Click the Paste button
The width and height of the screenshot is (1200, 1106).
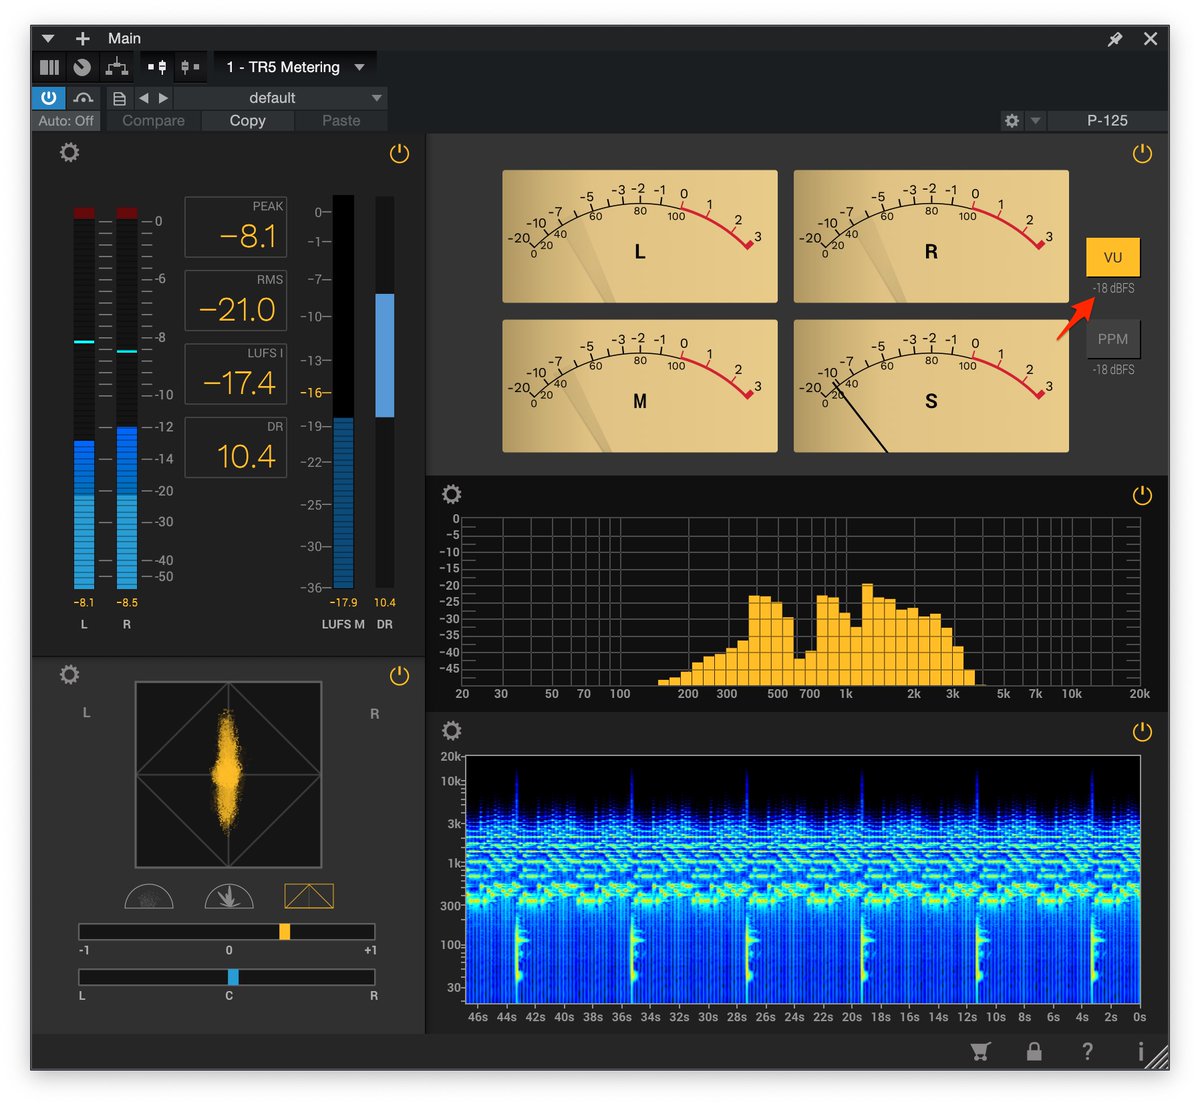tap(340, 120)
